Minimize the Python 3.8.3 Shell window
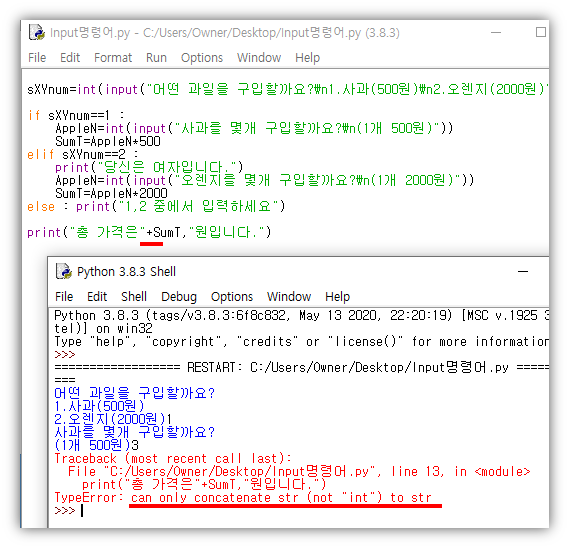 [x=523, y=271]
